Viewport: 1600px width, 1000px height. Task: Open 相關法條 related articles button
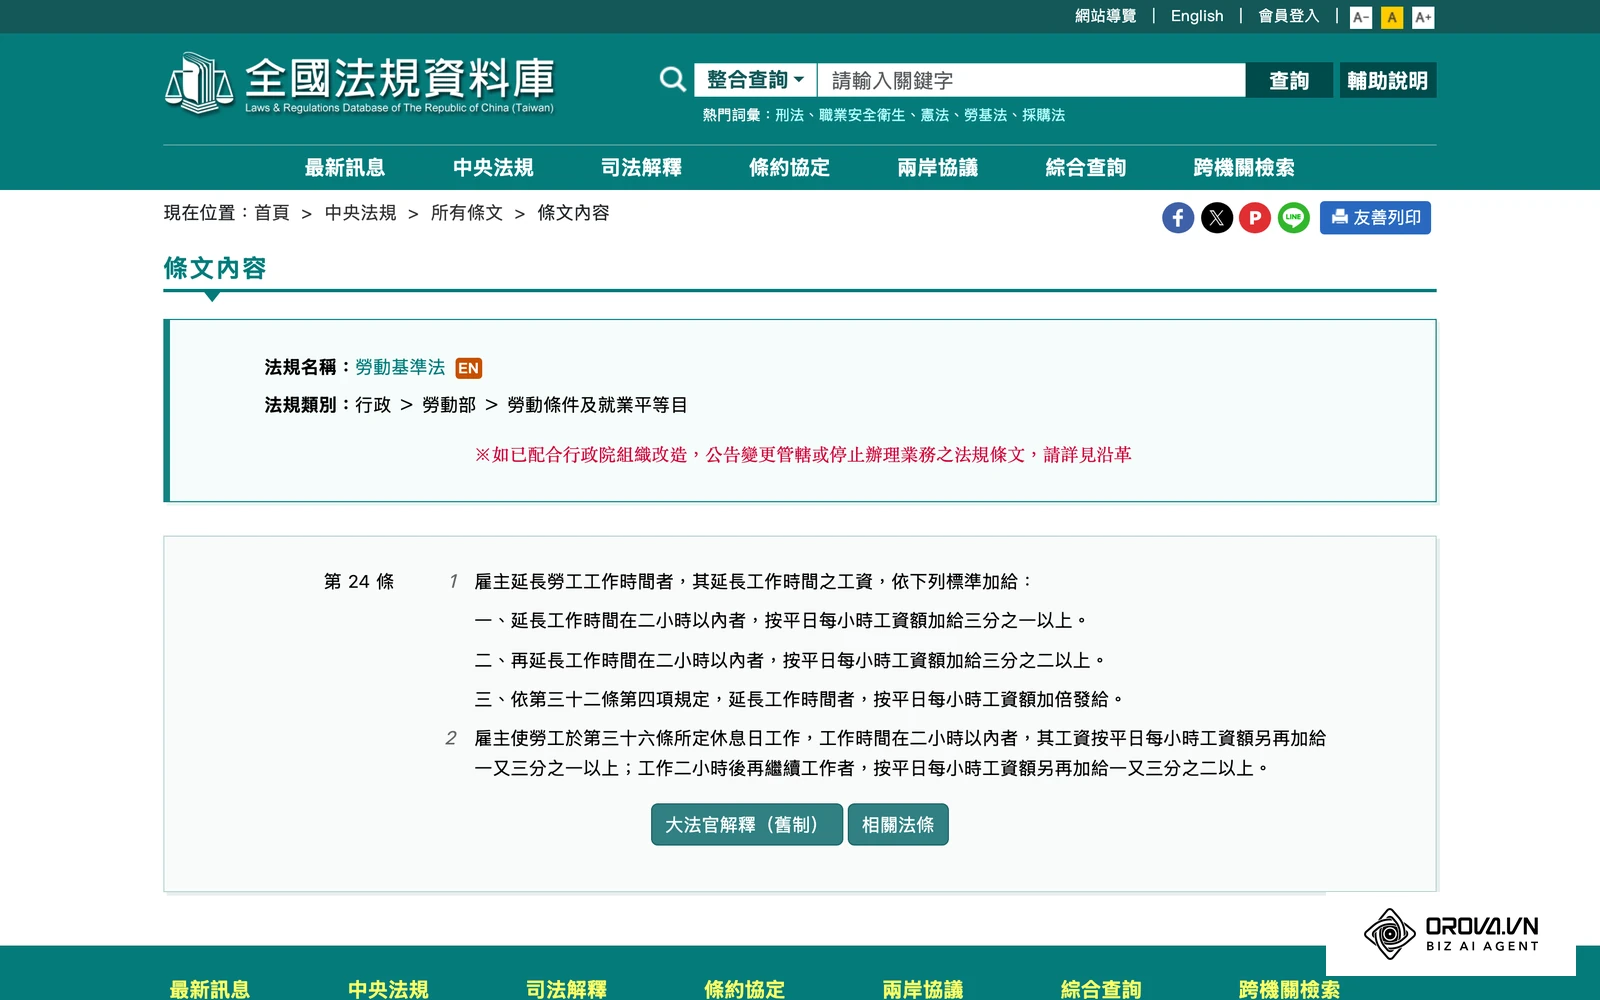click(x=898, y=825)
